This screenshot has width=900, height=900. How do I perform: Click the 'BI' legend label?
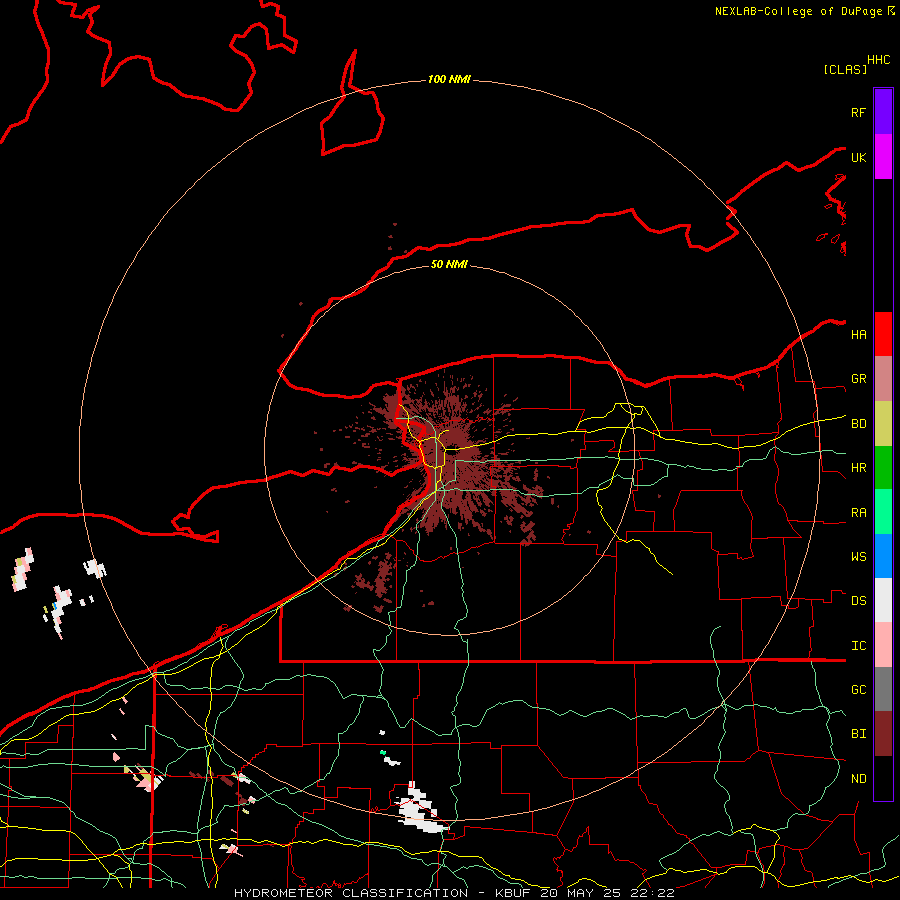coord(858,734)
